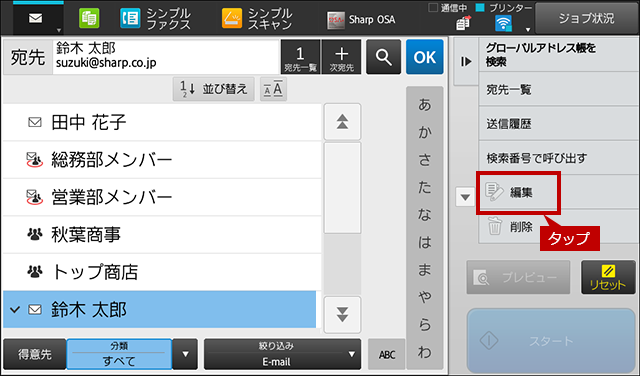The height and width of the screenshot is (376, 640).
Task: Open the green copy mode icon
Action: point(89,19)
